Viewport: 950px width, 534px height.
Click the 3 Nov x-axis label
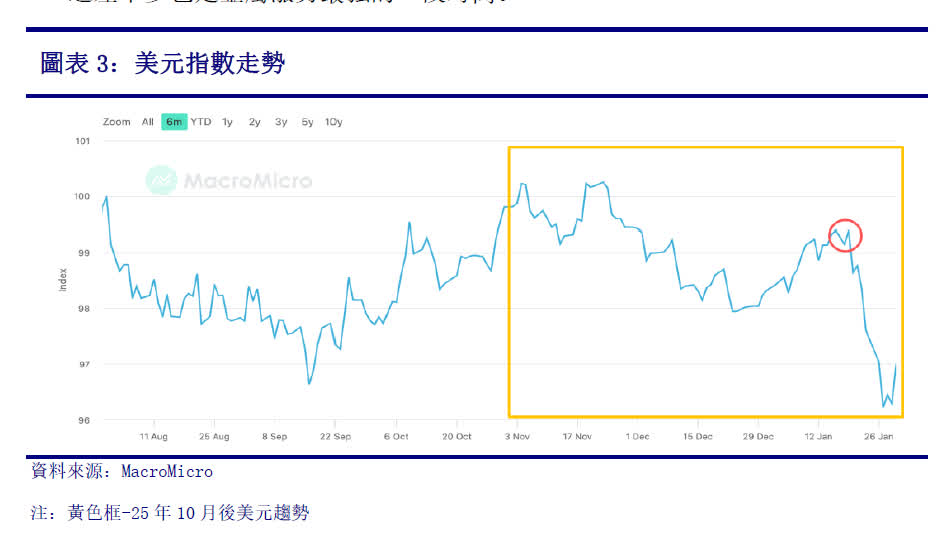point(516,436)
